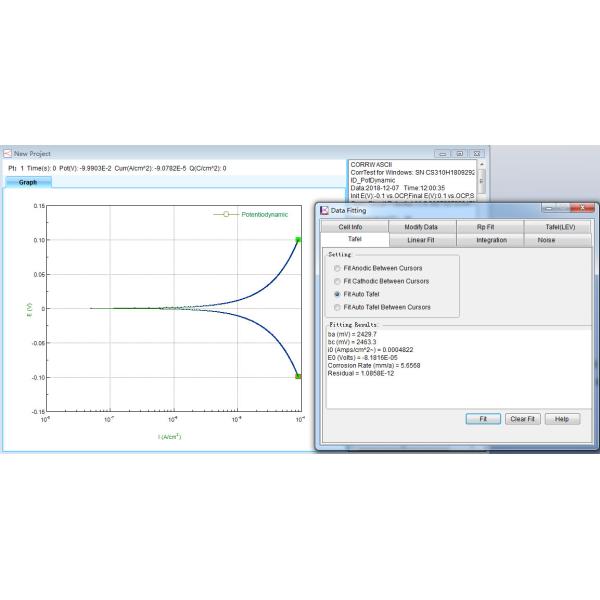Go to the Noise tab

coord(546,240)
